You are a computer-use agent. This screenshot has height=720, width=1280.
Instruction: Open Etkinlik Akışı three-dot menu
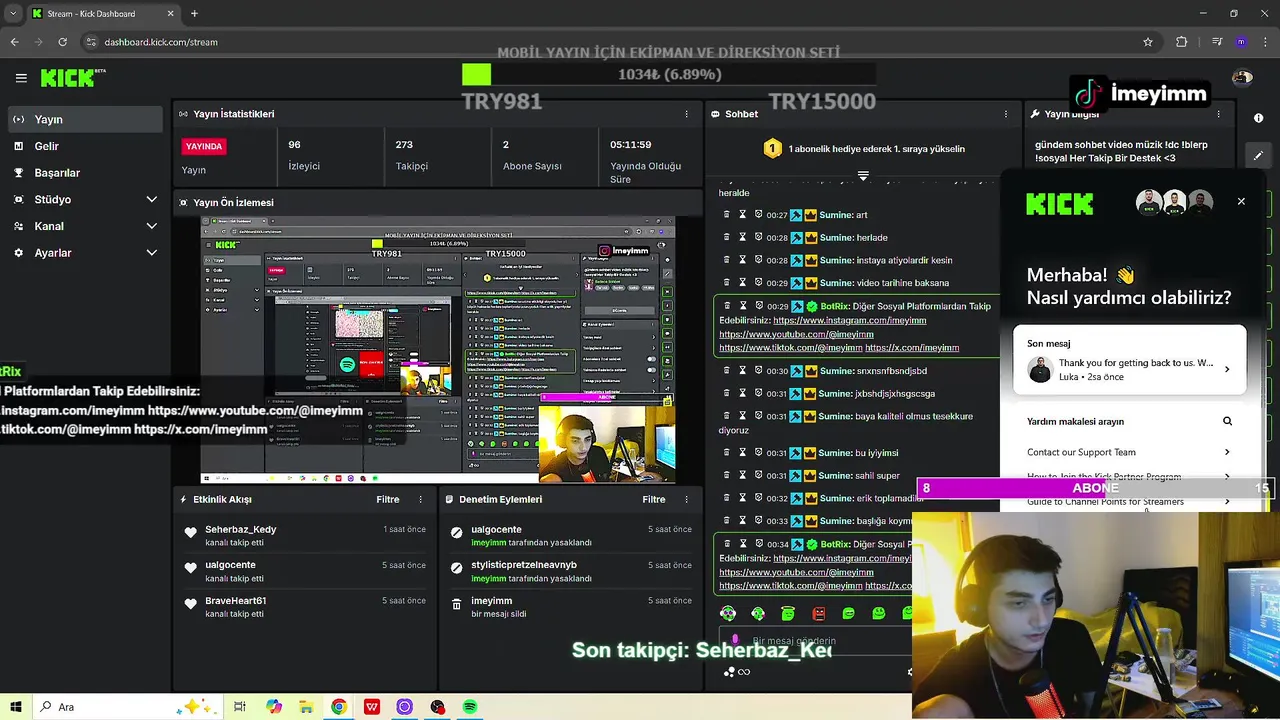420,499
